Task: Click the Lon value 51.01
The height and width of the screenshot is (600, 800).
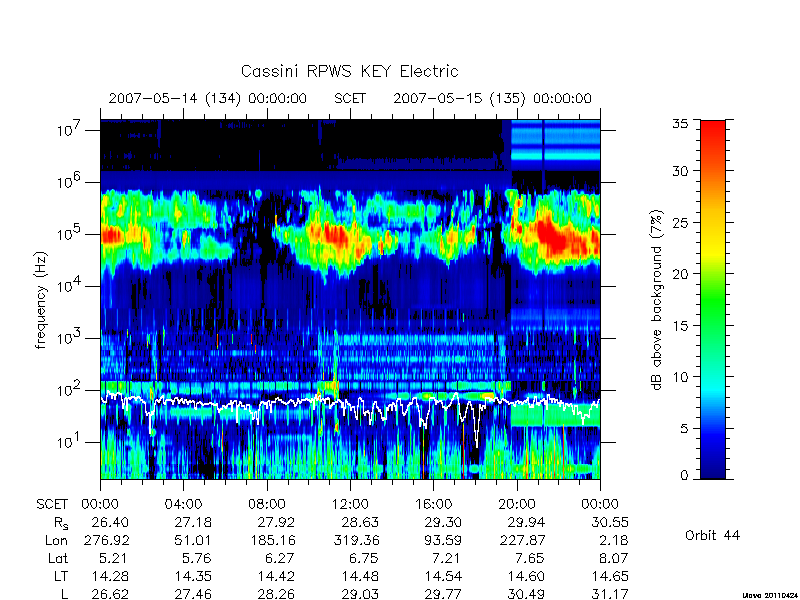Action: click(193, 540)
